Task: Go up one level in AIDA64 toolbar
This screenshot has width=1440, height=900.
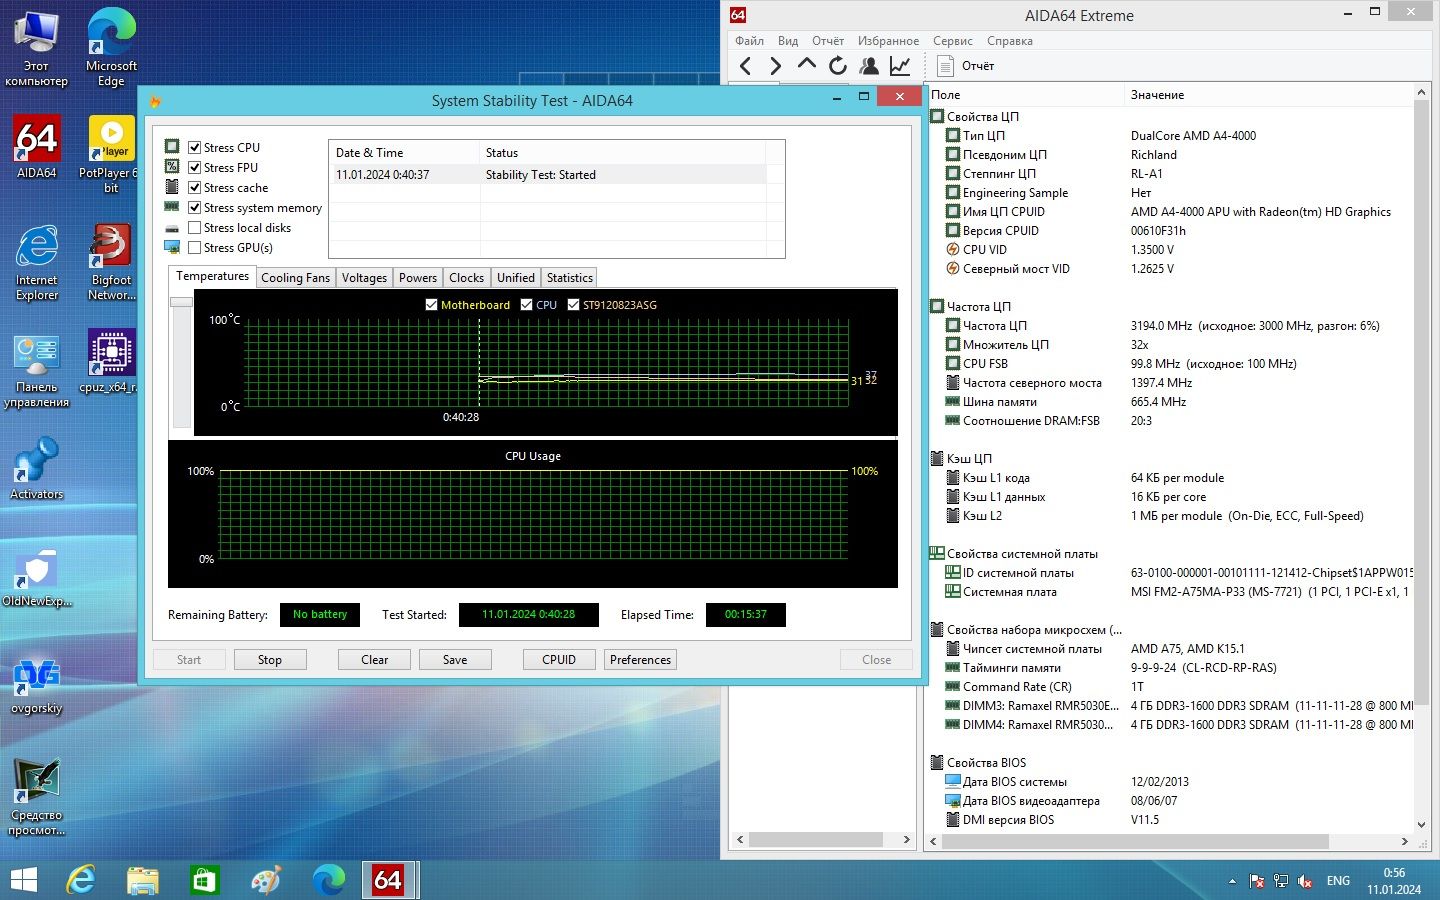Action: point(806,66)
